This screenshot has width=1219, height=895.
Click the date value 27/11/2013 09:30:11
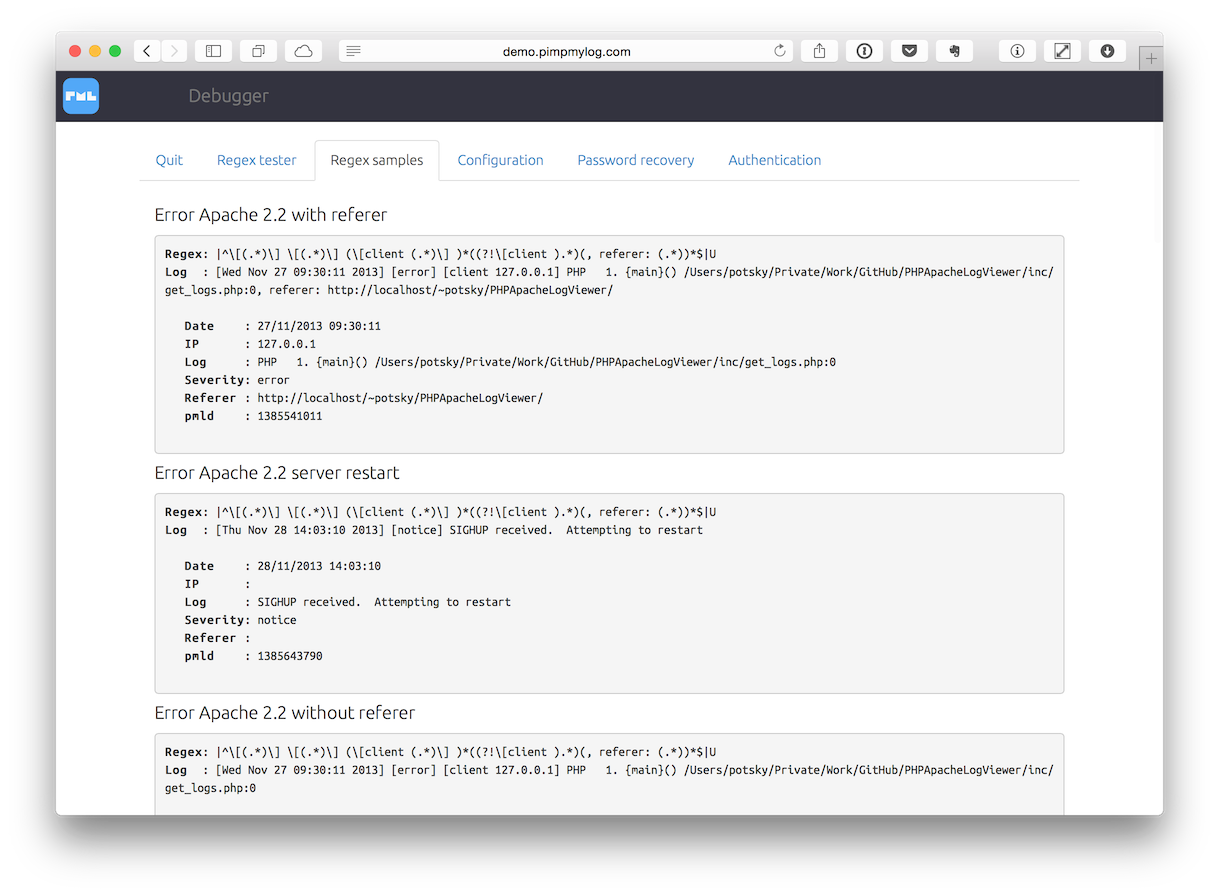(319, 326)
